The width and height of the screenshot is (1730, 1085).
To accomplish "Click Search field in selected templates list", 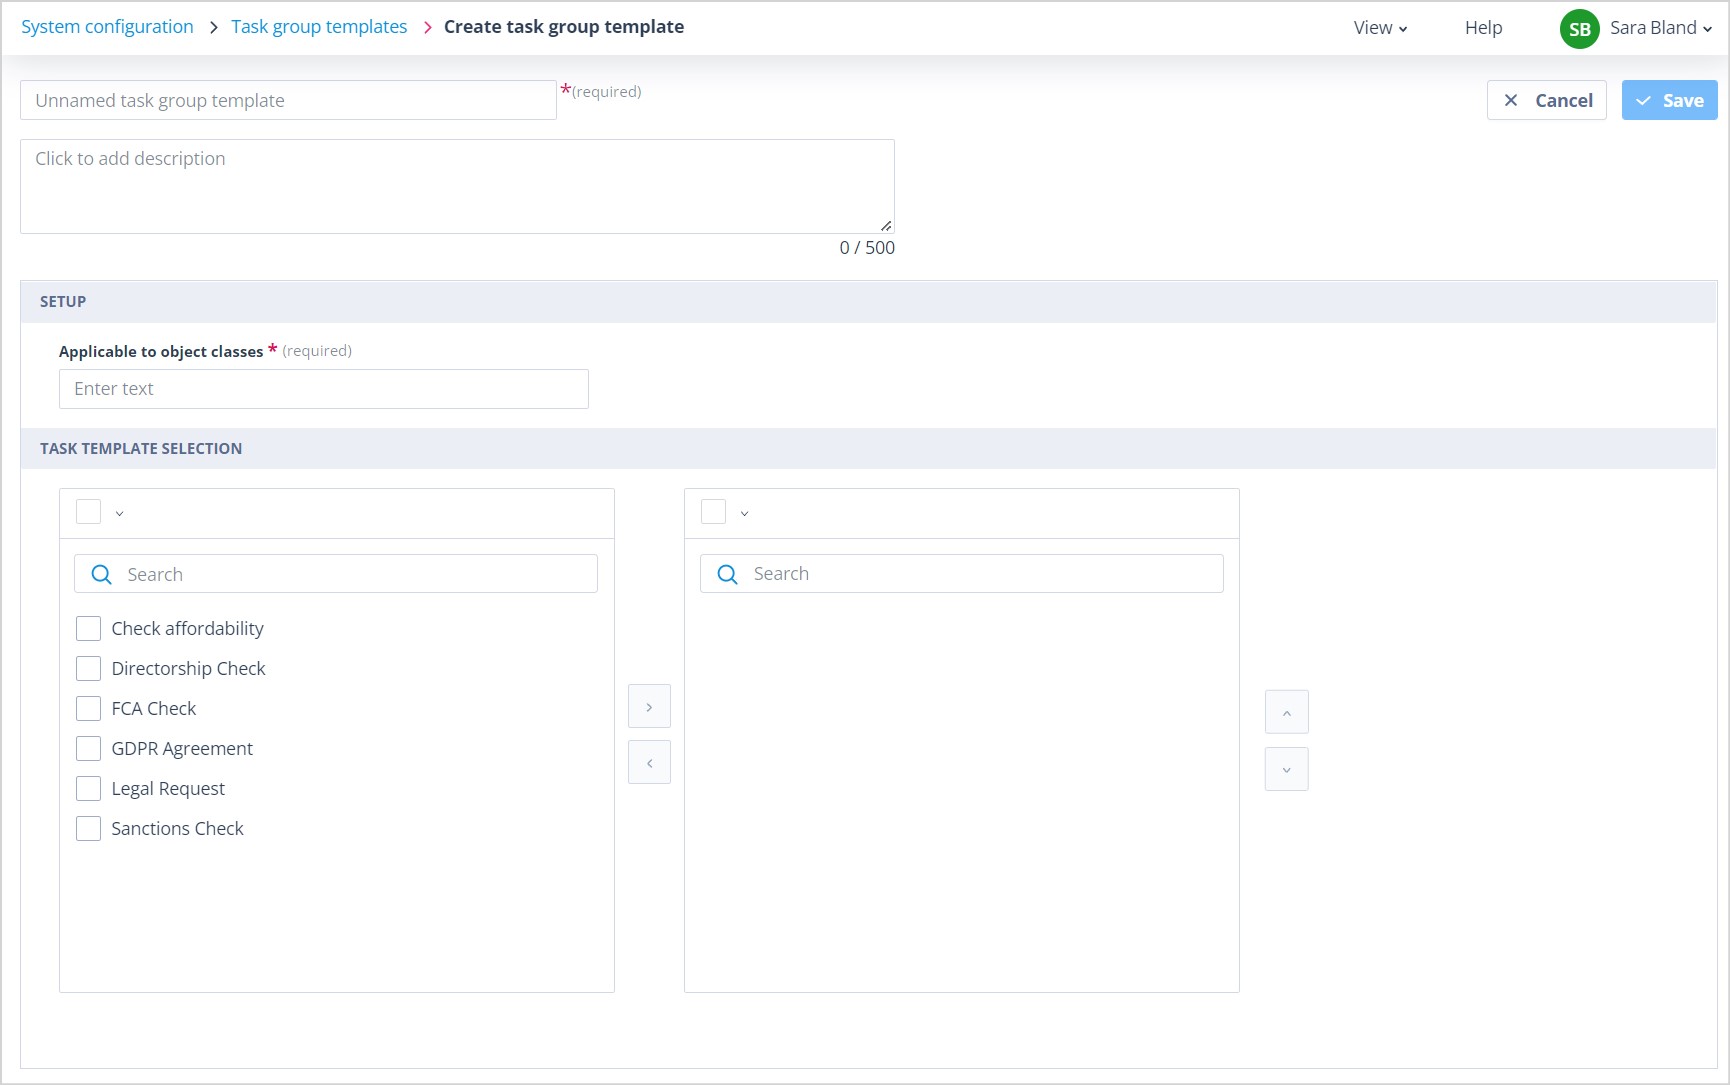I will 961,574.
